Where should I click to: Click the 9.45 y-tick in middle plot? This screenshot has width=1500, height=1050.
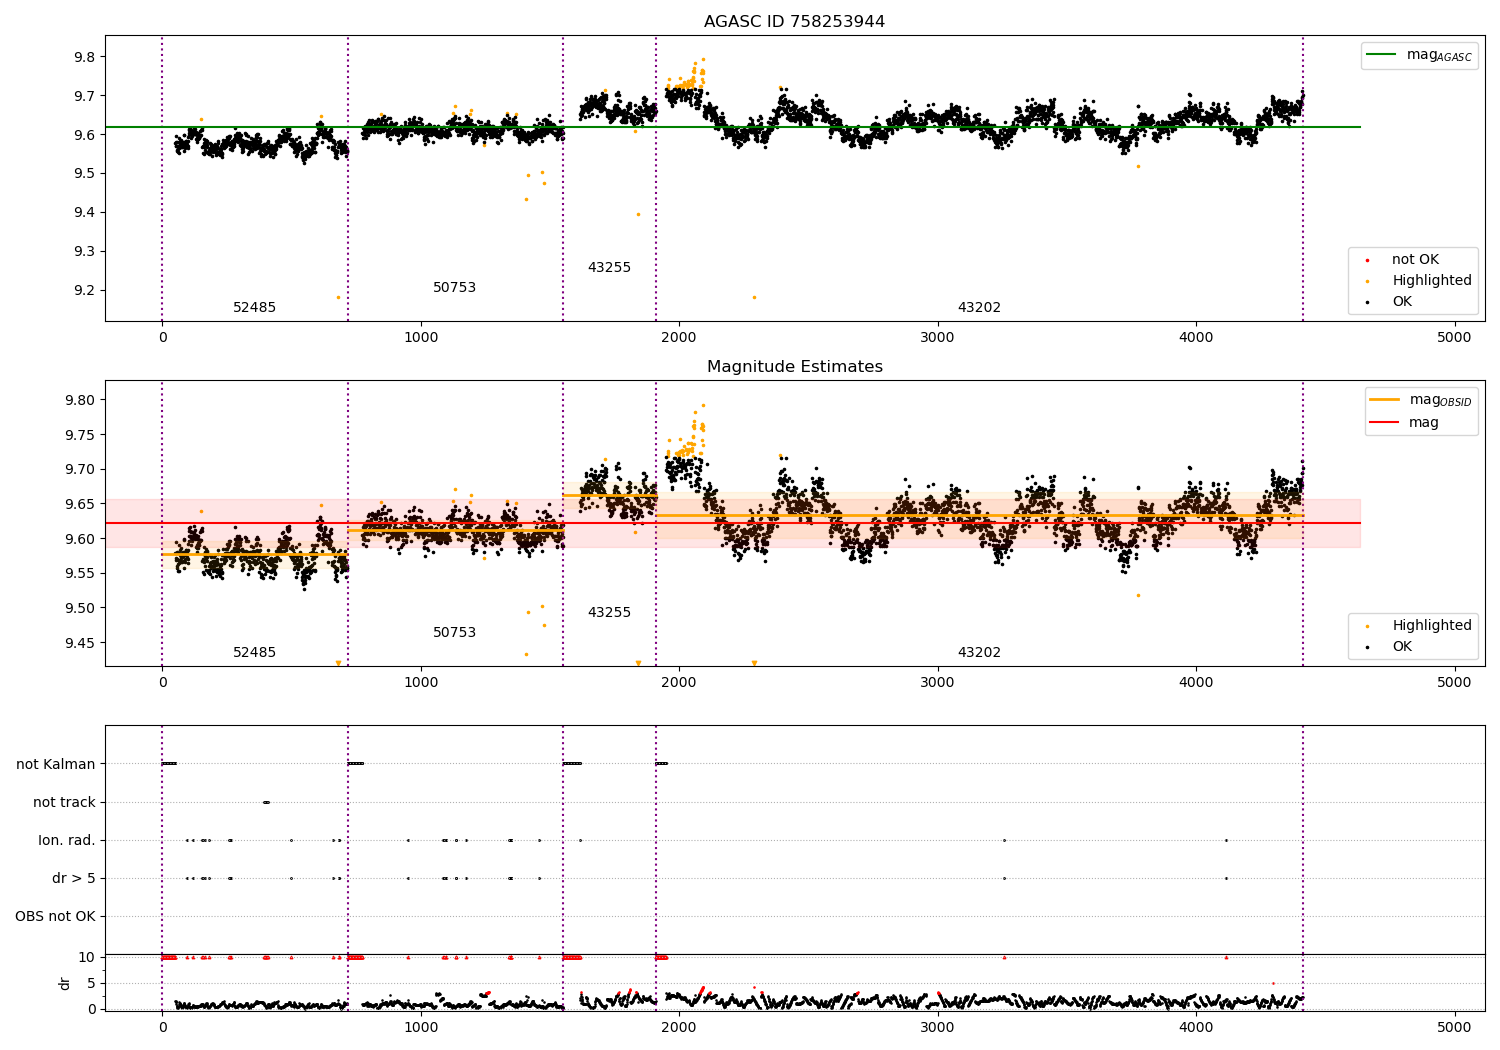coord(80,643)
